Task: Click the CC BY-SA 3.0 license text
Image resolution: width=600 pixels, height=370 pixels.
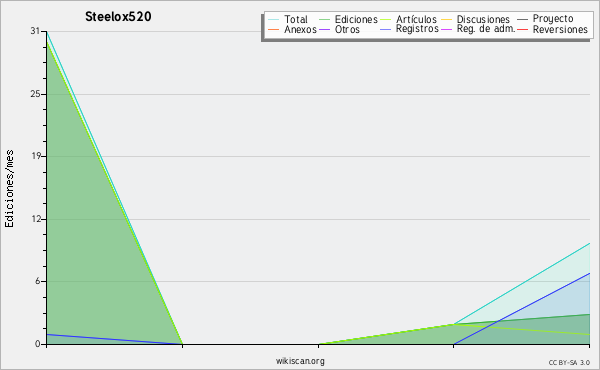Action: [569, 363]
